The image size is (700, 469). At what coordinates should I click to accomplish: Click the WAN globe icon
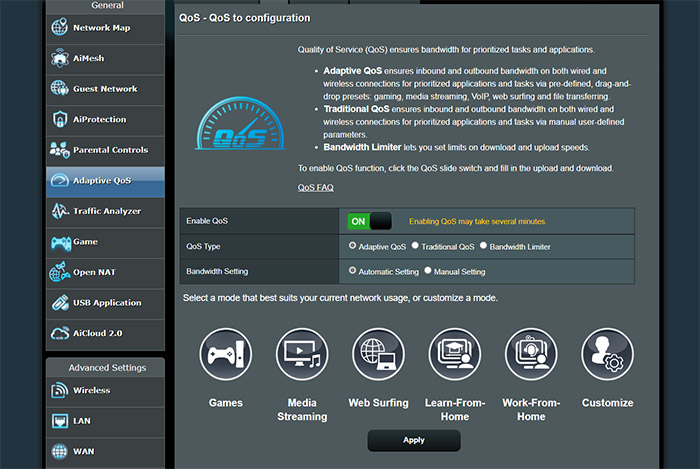tap(59, 452)
